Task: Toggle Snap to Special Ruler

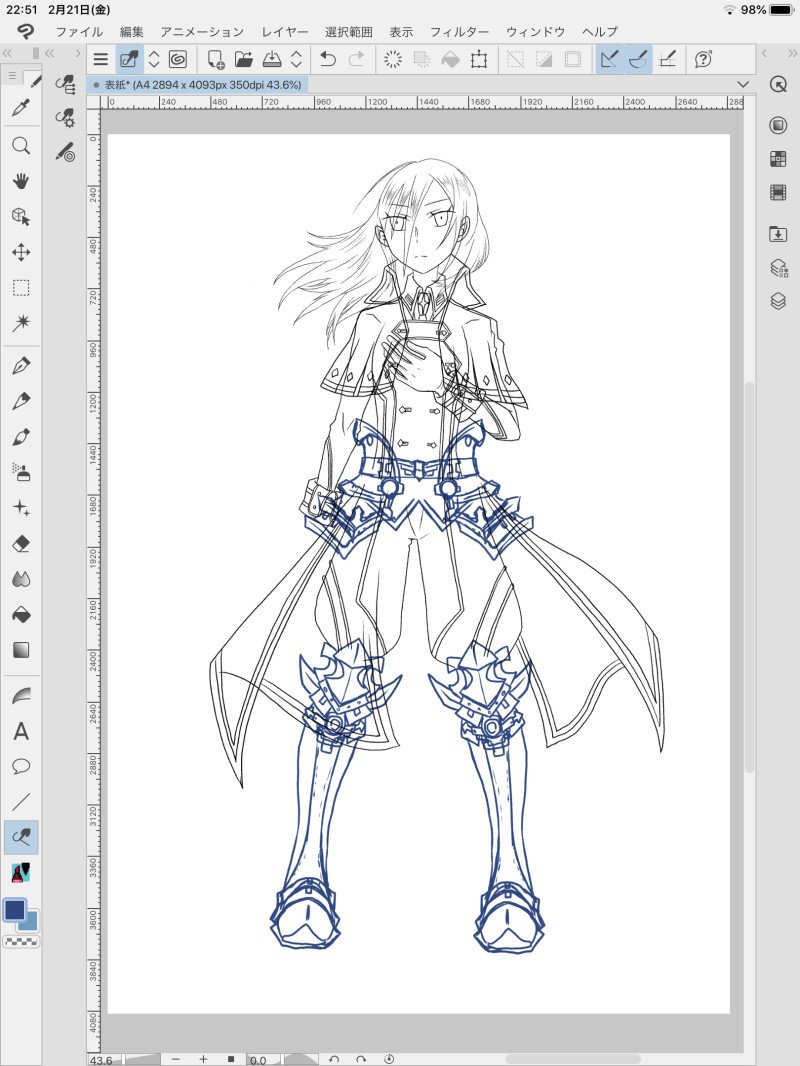Action: (x=638, y=60)
